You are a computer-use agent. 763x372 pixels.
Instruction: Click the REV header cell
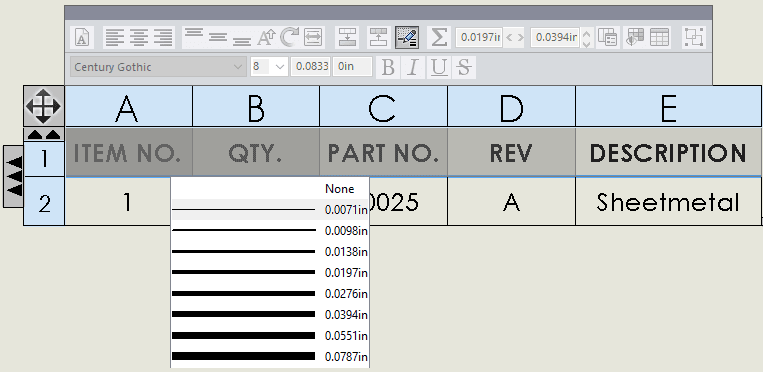[511, 152]
